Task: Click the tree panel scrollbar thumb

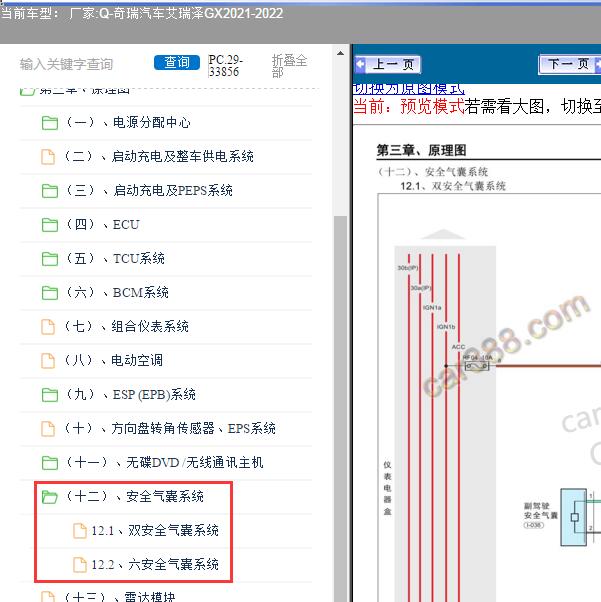Action: pos(340,407)
